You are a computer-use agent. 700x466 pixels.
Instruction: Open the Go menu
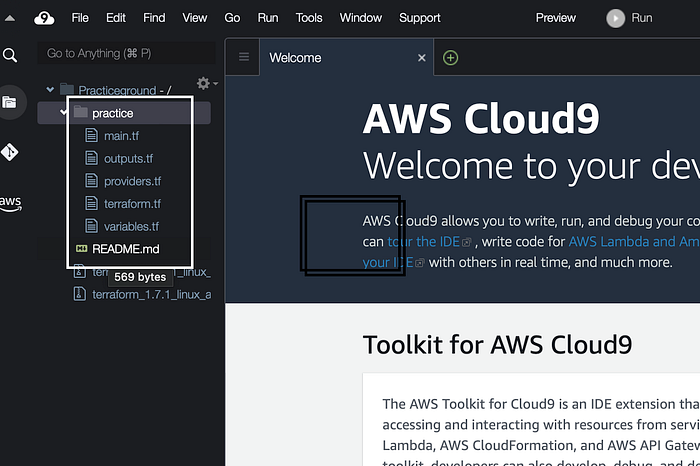[232, 18]
